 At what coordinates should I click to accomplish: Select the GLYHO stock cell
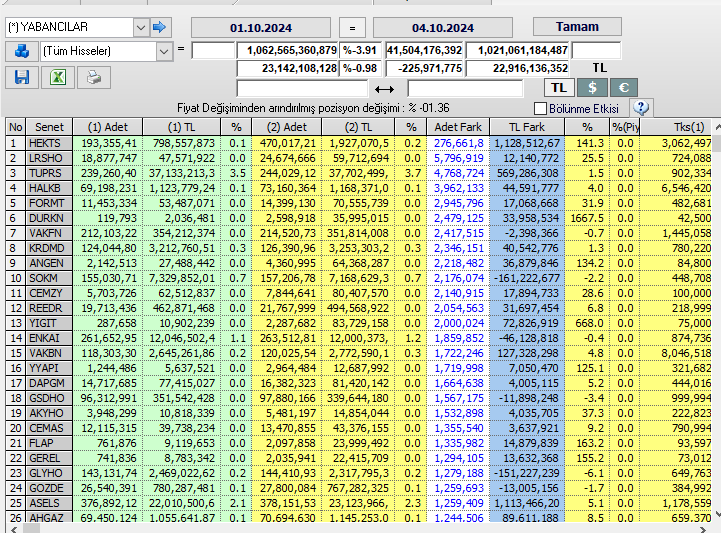coord(49,473)
